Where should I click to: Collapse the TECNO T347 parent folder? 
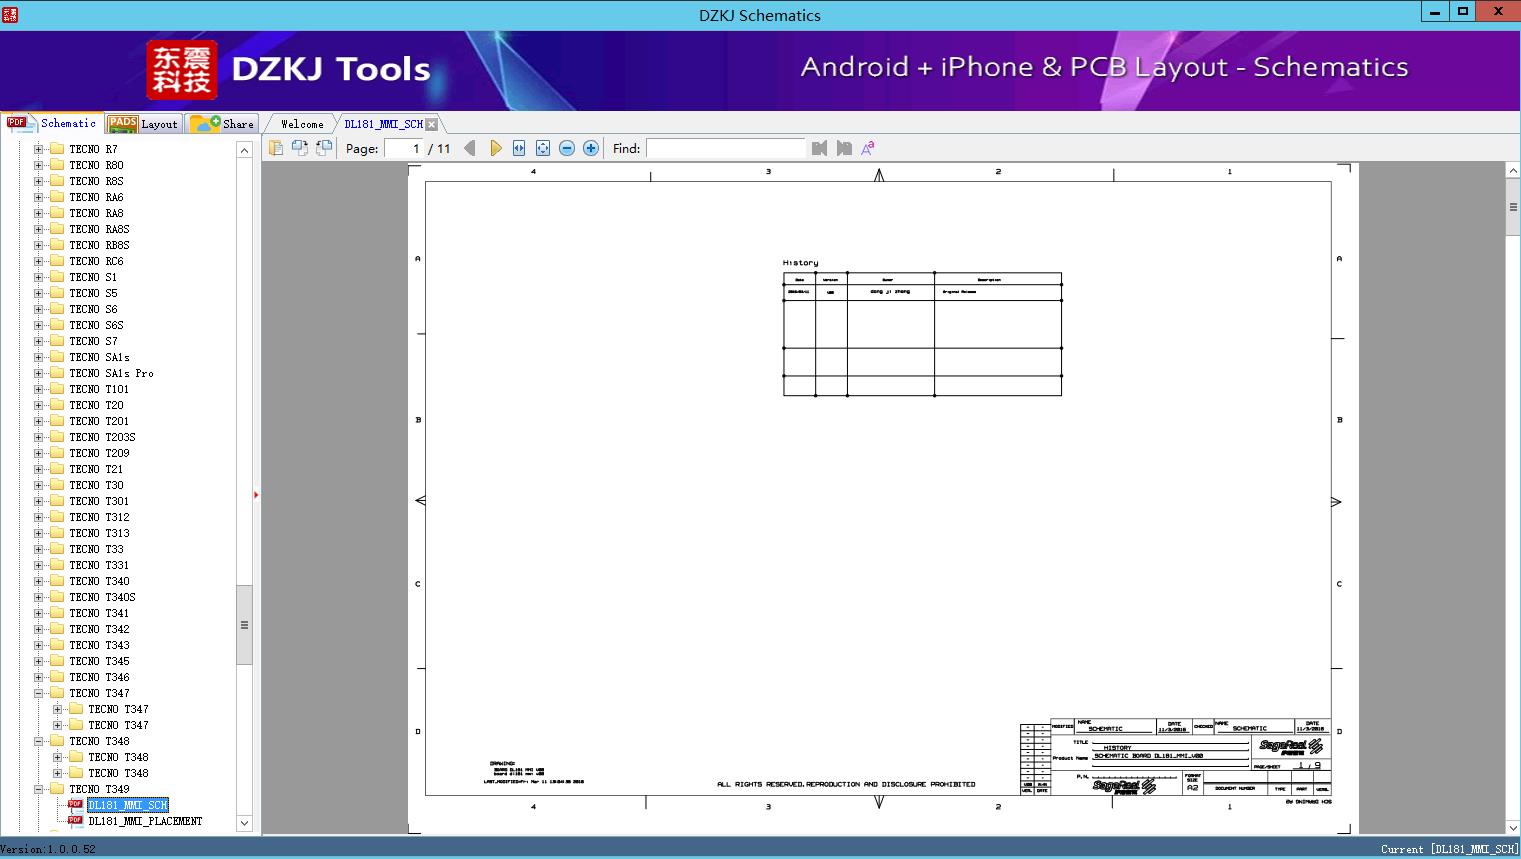[38, 693]
